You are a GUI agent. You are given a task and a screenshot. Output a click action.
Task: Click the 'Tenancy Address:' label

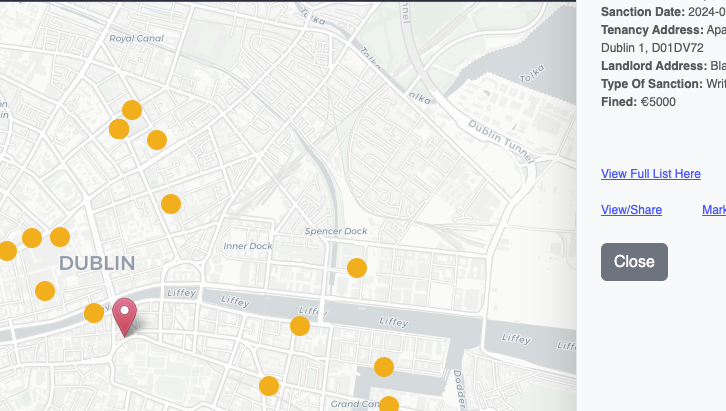click(652, 30)
